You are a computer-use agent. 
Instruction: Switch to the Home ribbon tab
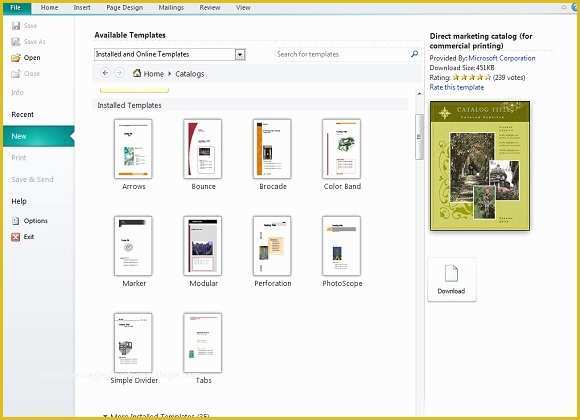coord(49,8)
